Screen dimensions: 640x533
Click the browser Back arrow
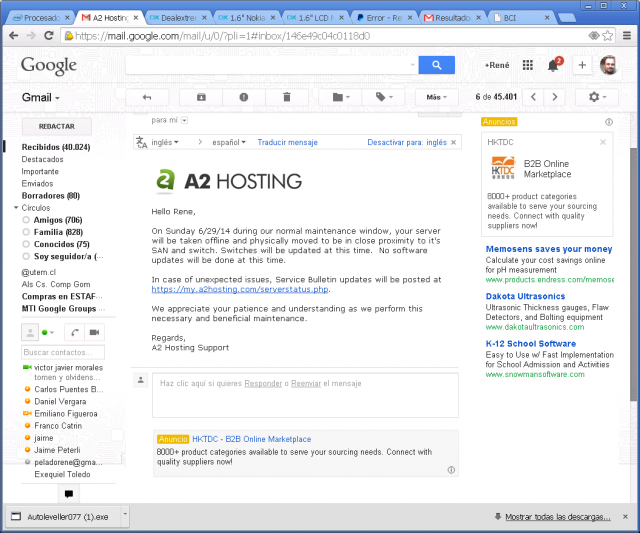(13, 36)
